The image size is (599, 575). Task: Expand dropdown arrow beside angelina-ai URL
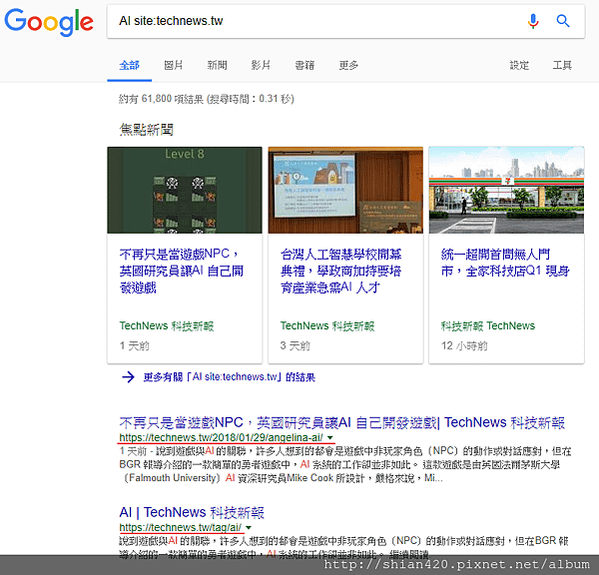330,438
